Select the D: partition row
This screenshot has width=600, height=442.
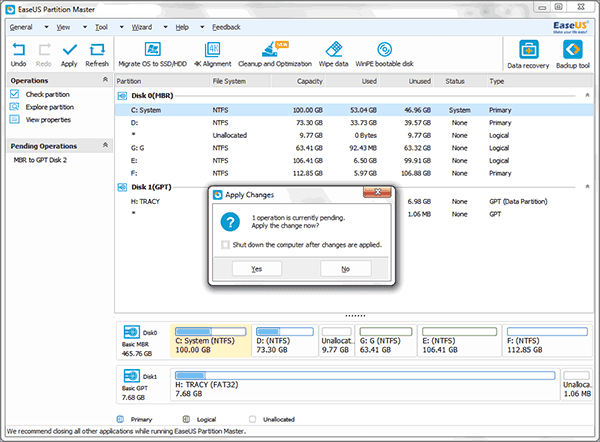(x=354, y=123)
